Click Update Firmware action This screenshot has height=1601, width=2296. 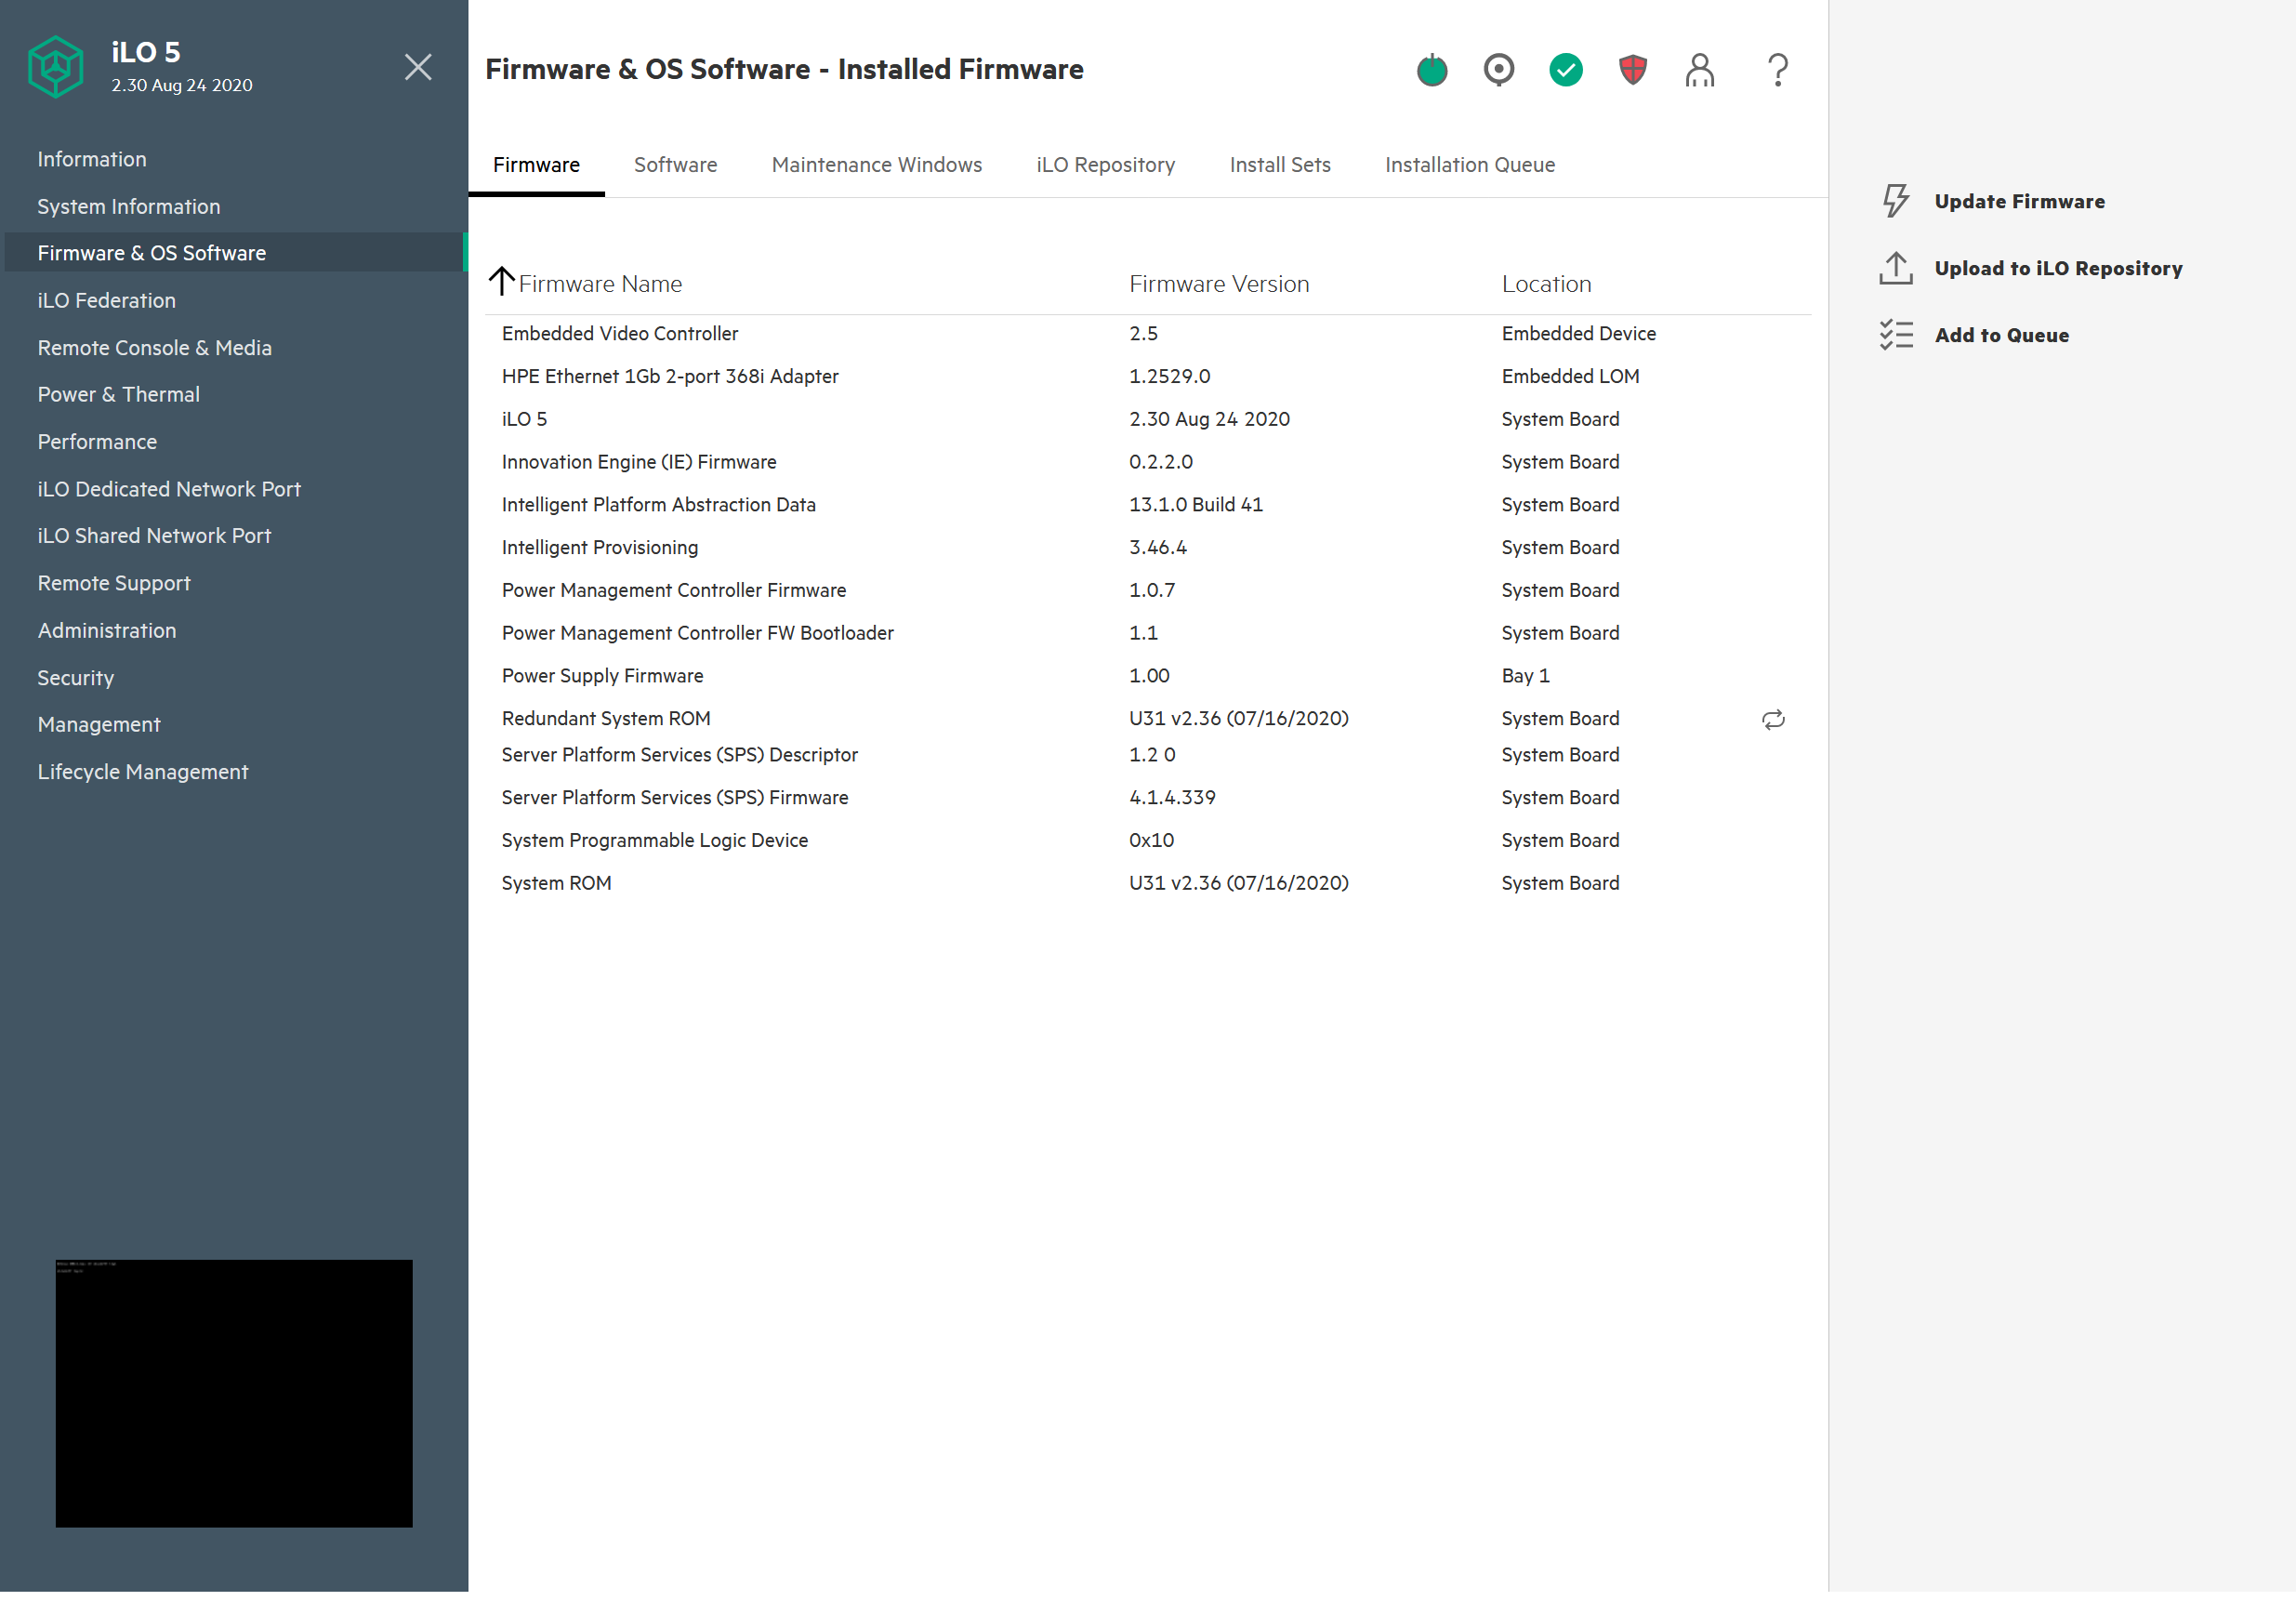point(2018,201)
